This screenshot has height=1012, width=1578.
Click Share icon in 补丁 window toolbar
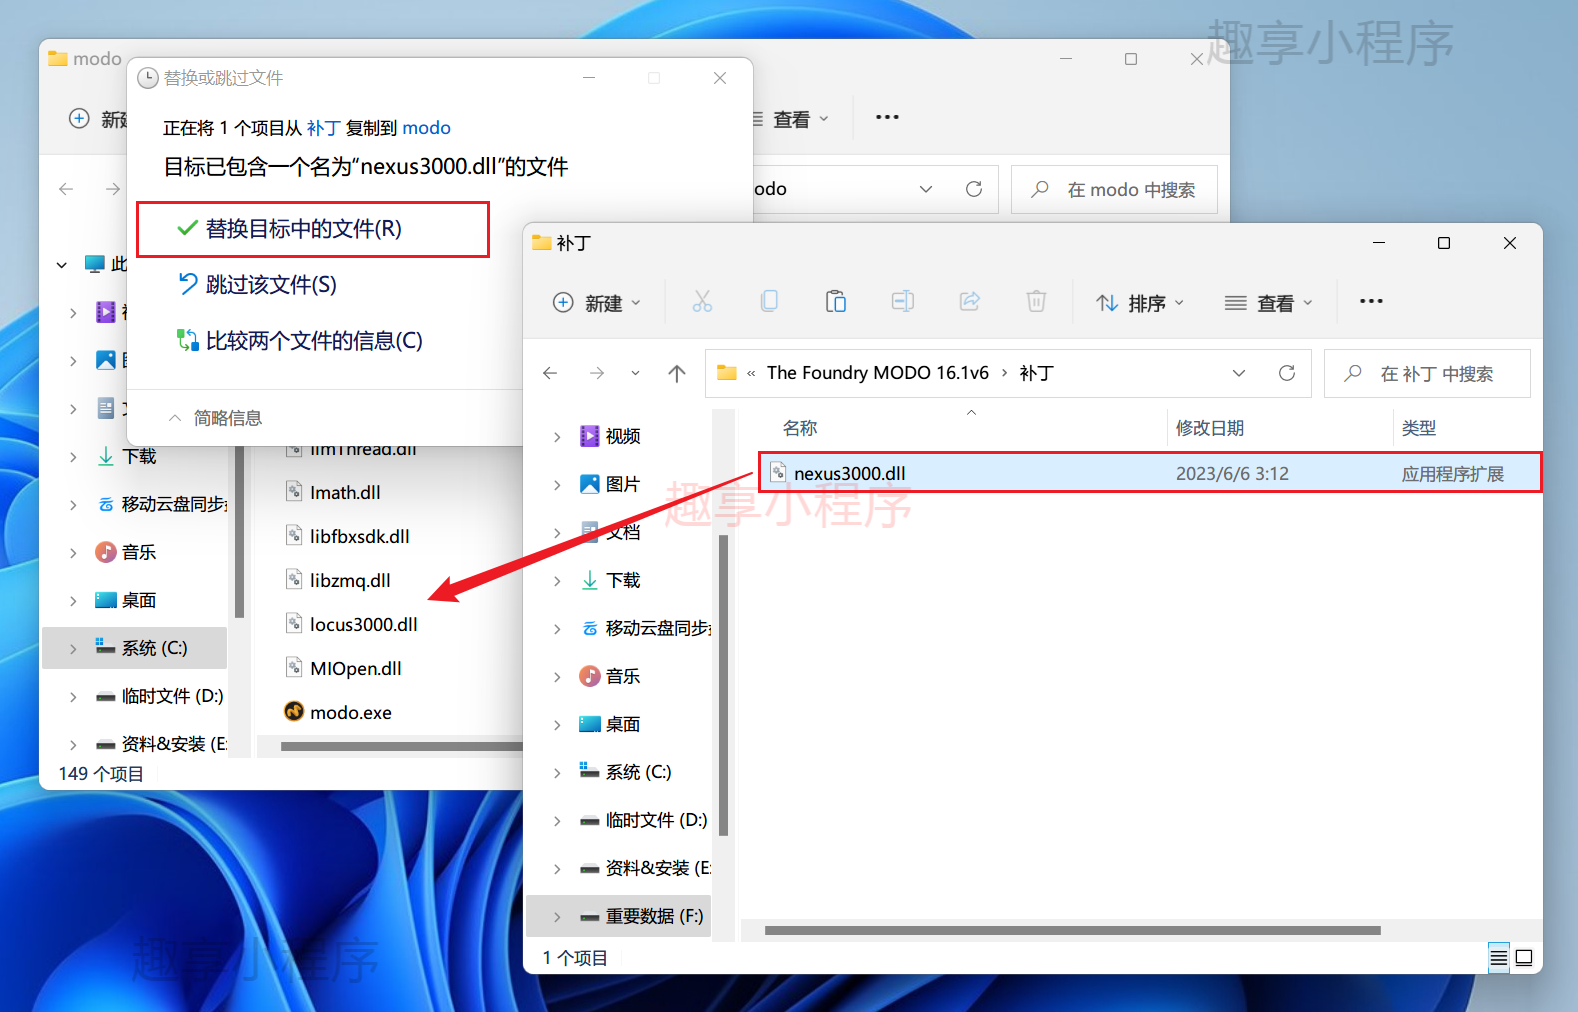click(x=970, y=302)
